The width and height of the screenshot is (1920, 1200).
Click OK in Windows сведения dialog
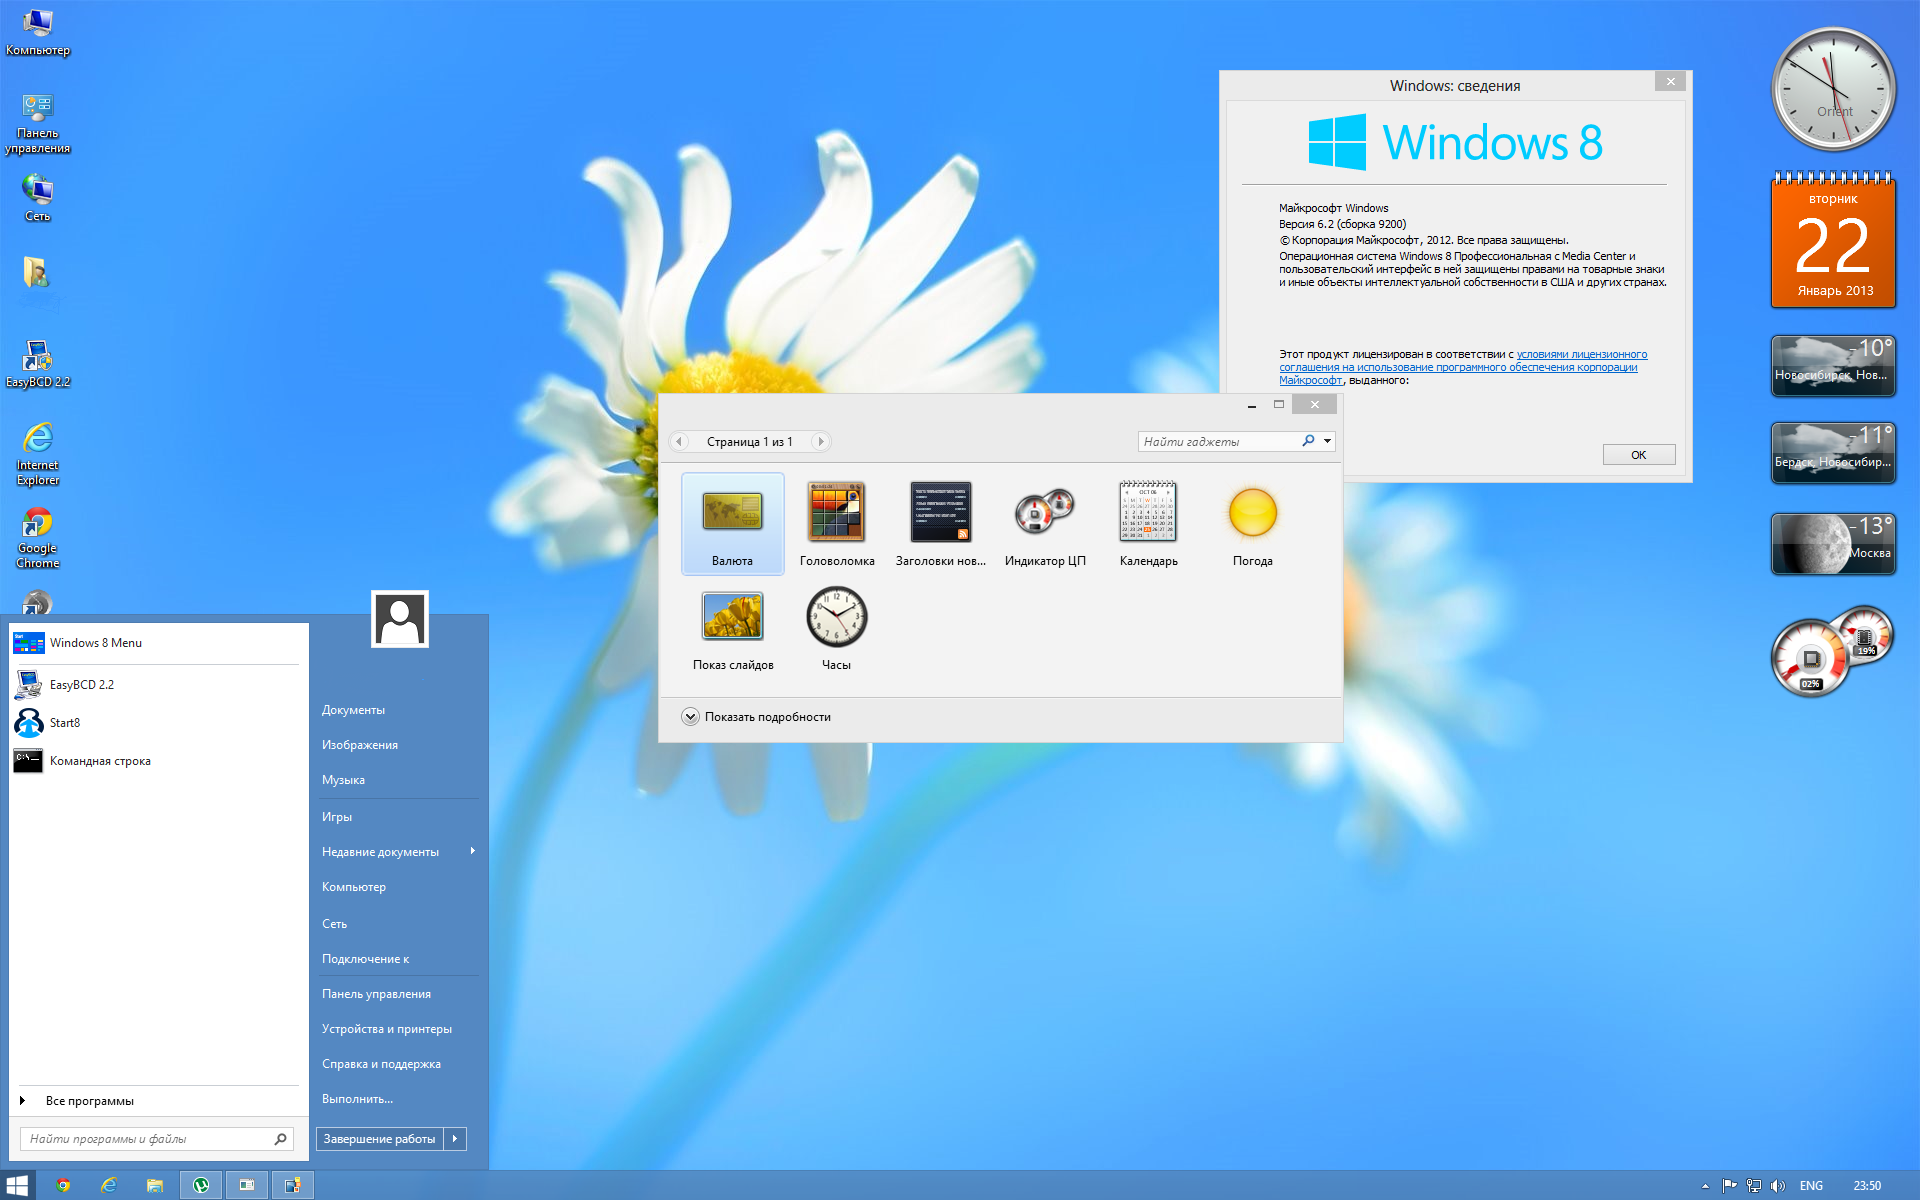coord(1639,455)
